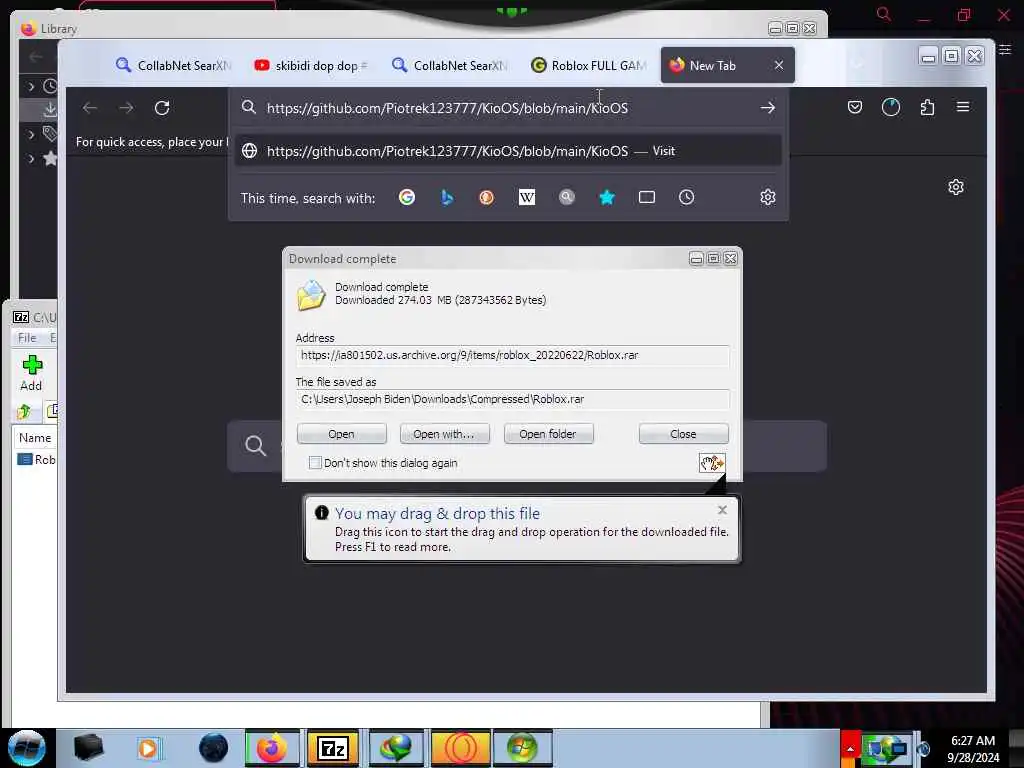
Task: Expand Bookmarks star item in Library sidebar
Action: point(31,159)
